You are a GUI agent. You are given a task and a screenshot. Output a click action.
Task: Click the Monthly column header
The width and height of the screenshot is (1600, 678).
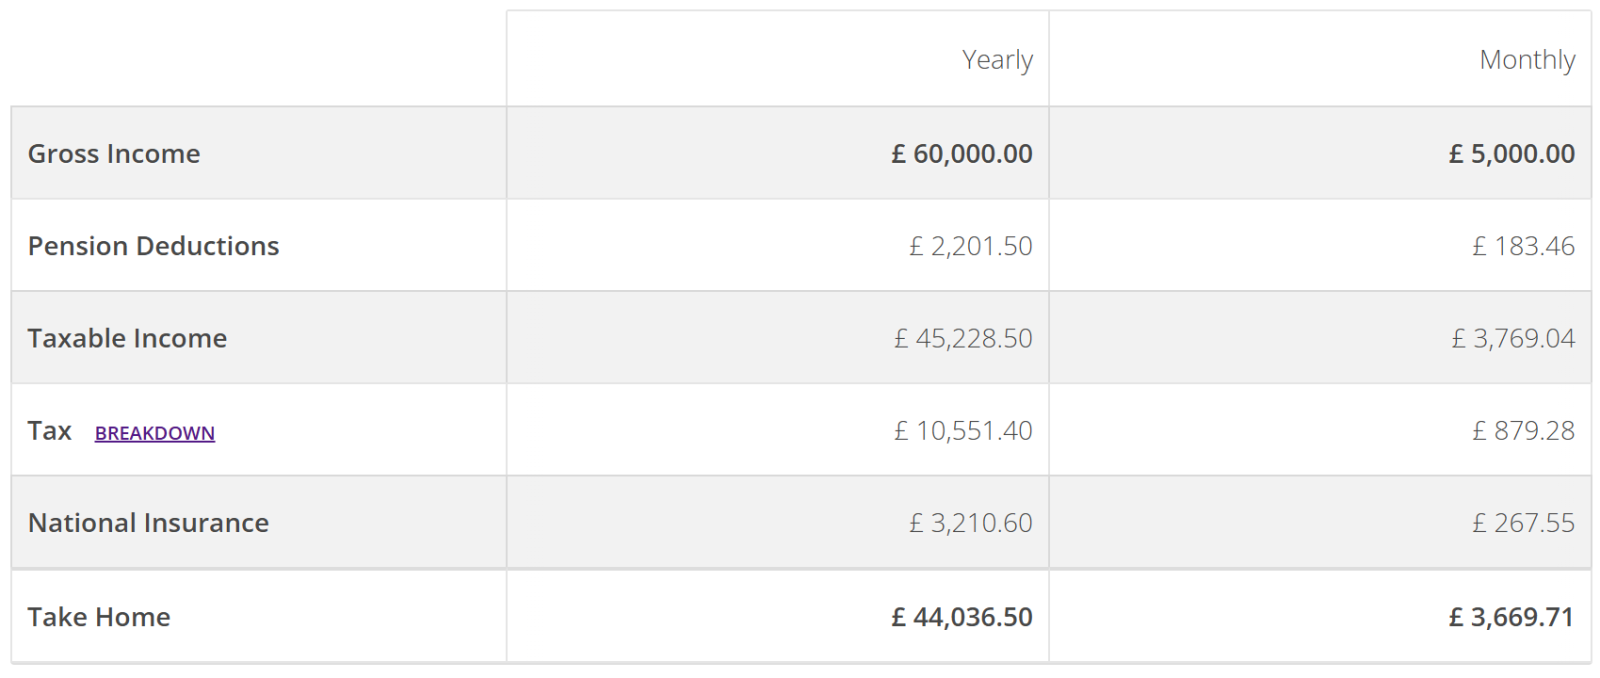point(1527,60)
